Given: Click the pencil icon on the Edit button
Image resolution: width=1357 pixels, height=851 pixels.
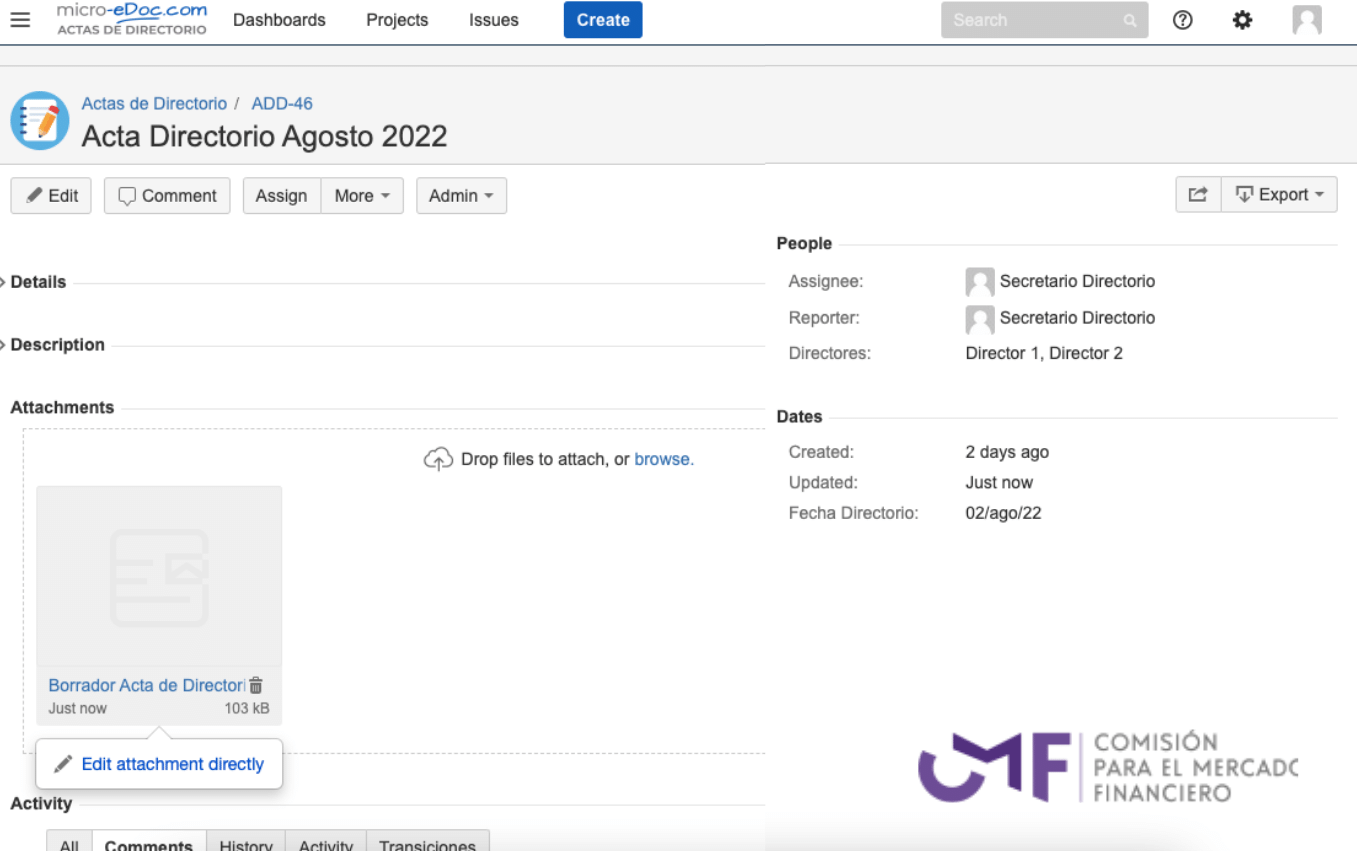Looking at the screenshot, I should [33, 195].
